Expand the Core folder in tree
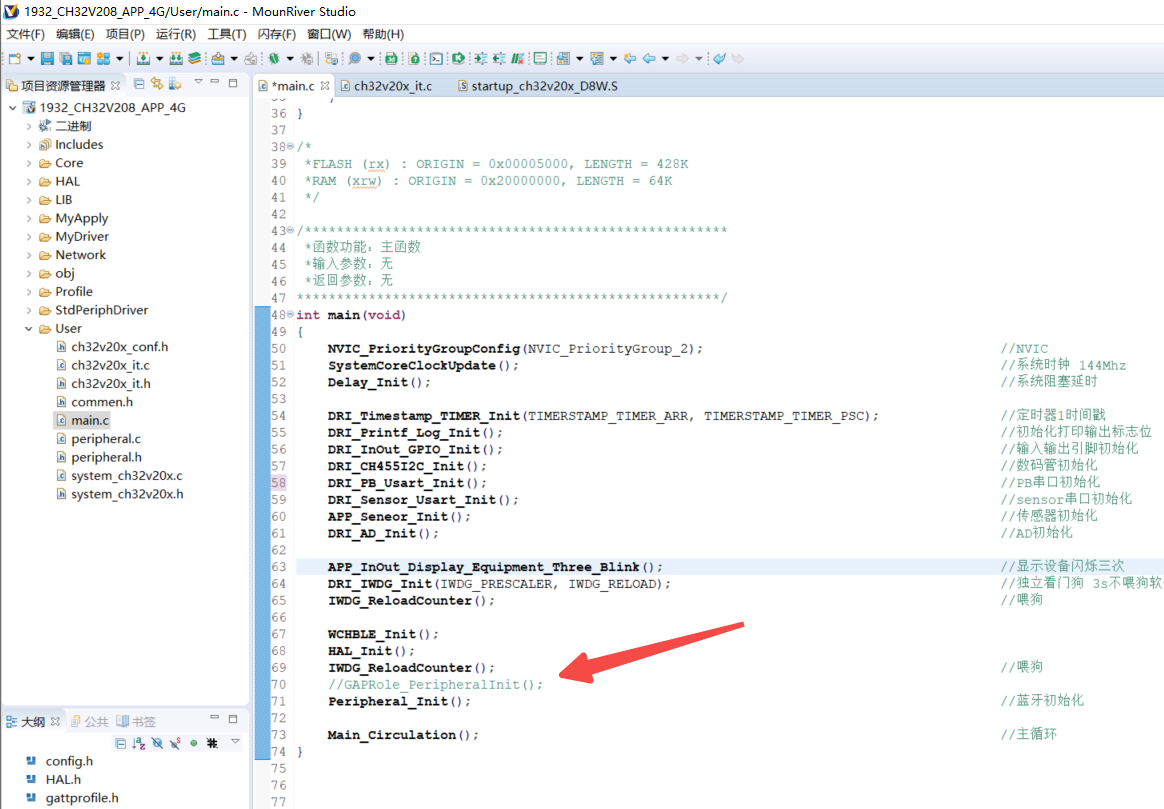The height and width of the screenshot is (809, 1164). (x=29, y=163)
